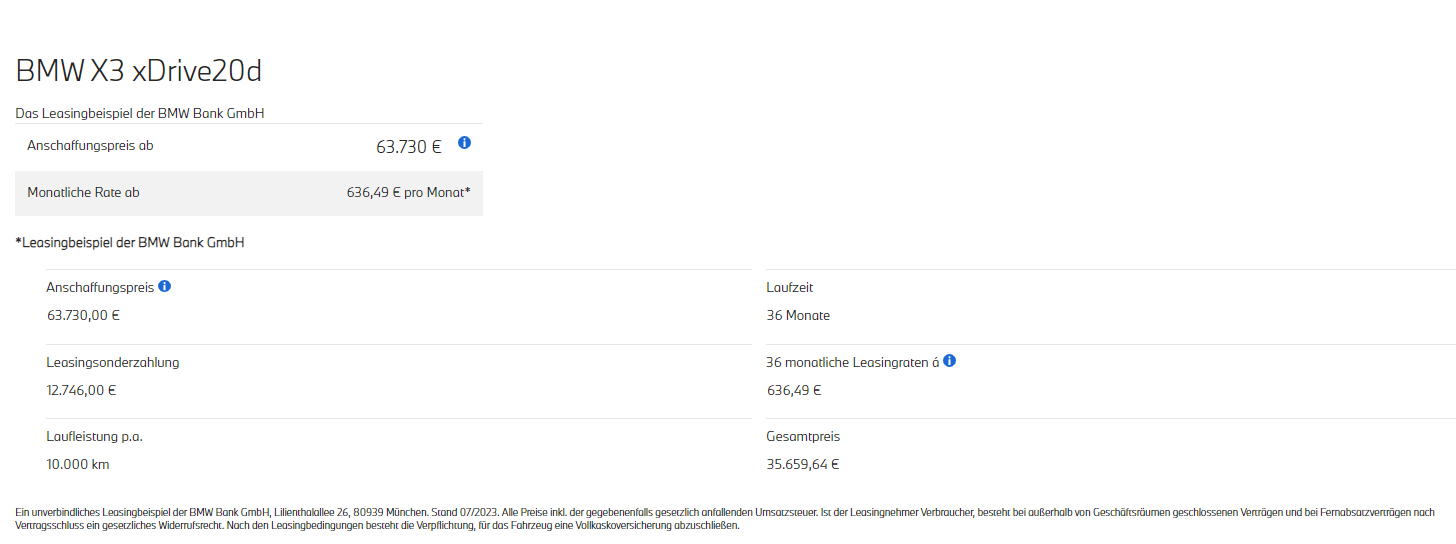Open info icon next to Anschaffungspreis detail label
Image resolution: width=1456 pixels, height=544 pixels.
pos(165,286)
